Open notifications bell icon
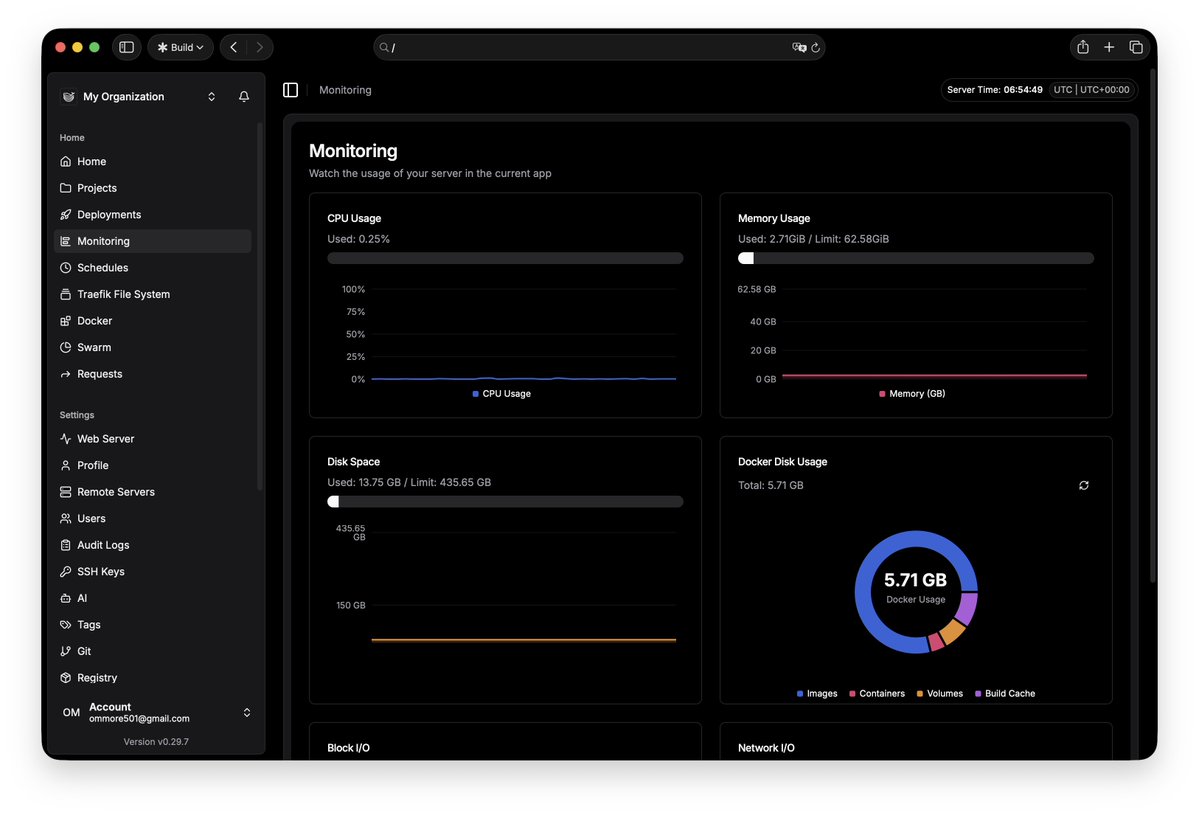This screenshot has height=815, width=1199. click(244, 96)
